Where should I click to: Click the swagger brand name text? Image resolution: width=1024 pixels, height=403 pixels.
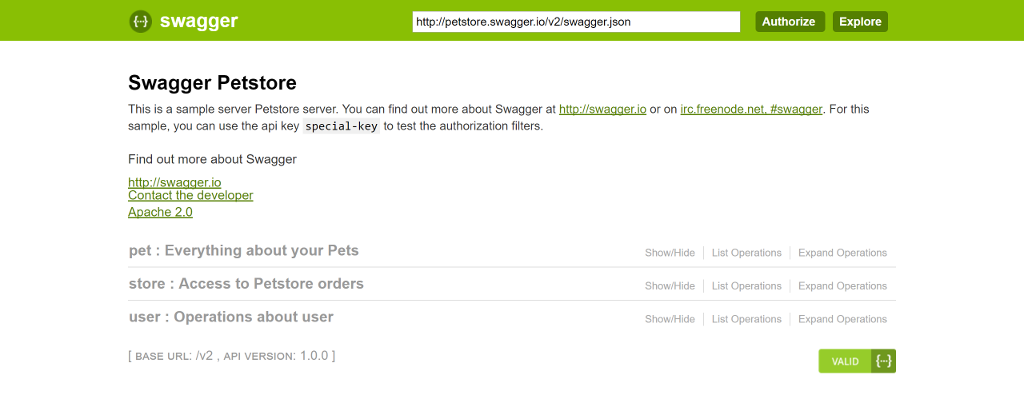198,21
